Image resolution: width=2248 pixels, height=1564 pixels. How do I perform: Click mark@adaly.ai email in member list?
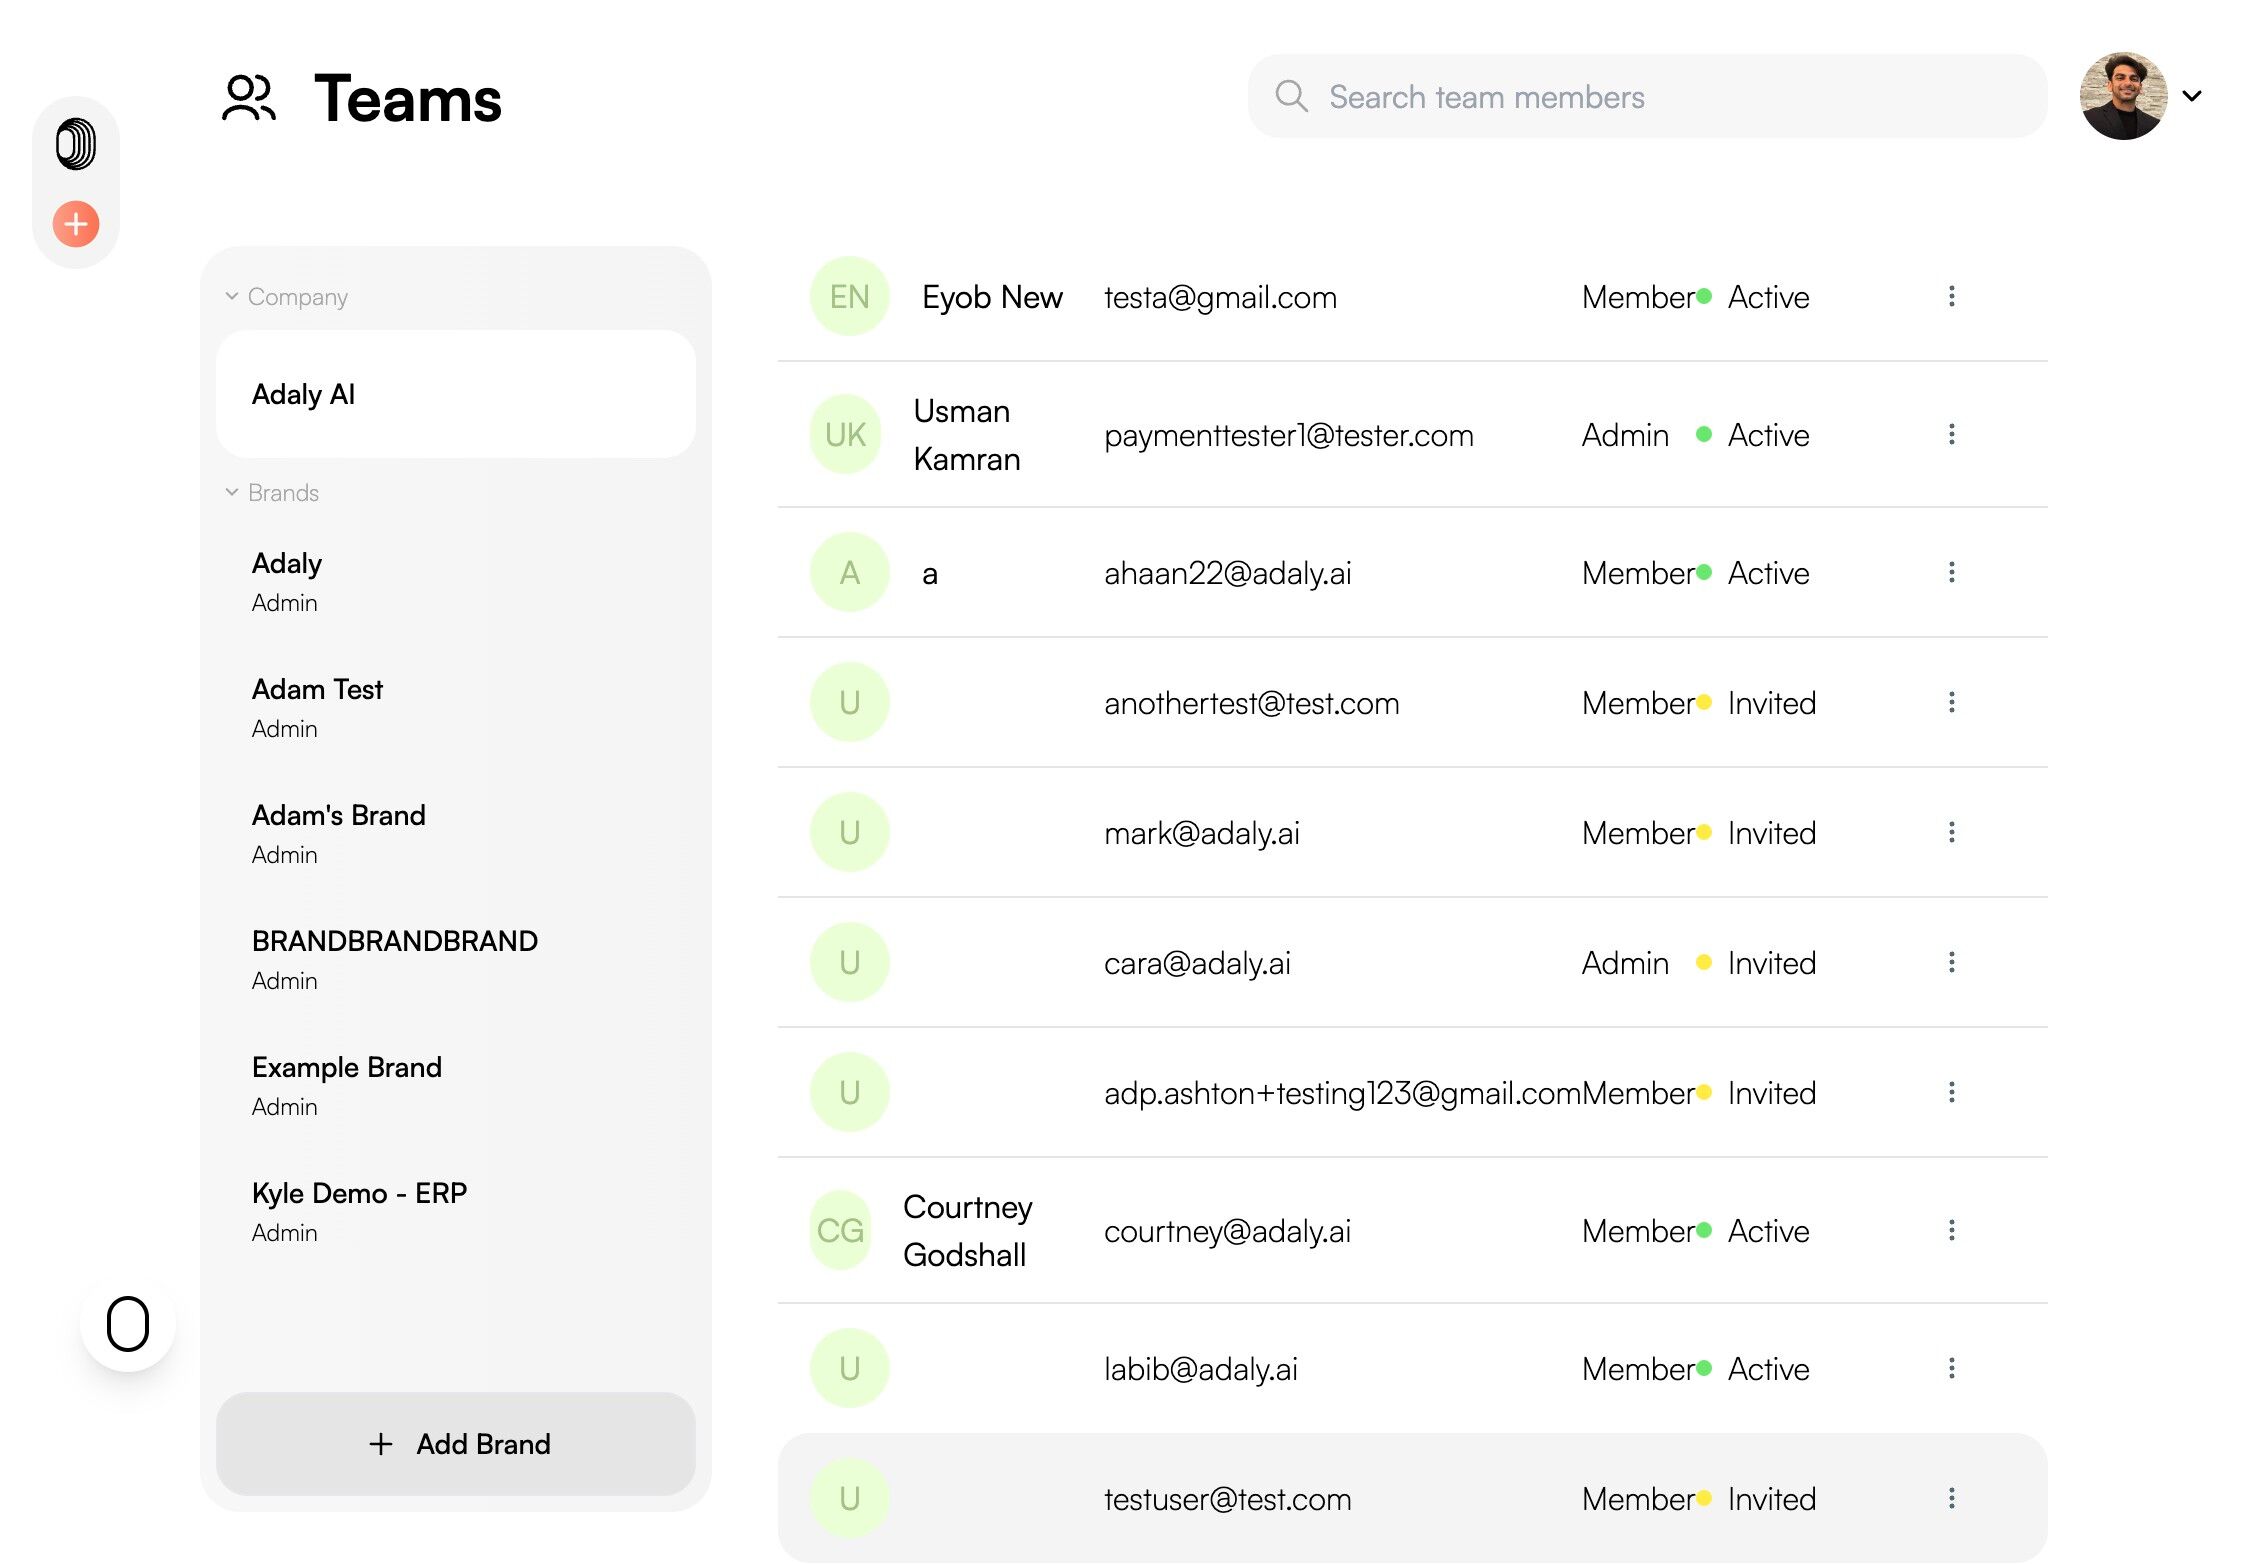[x=1201, y=833]
